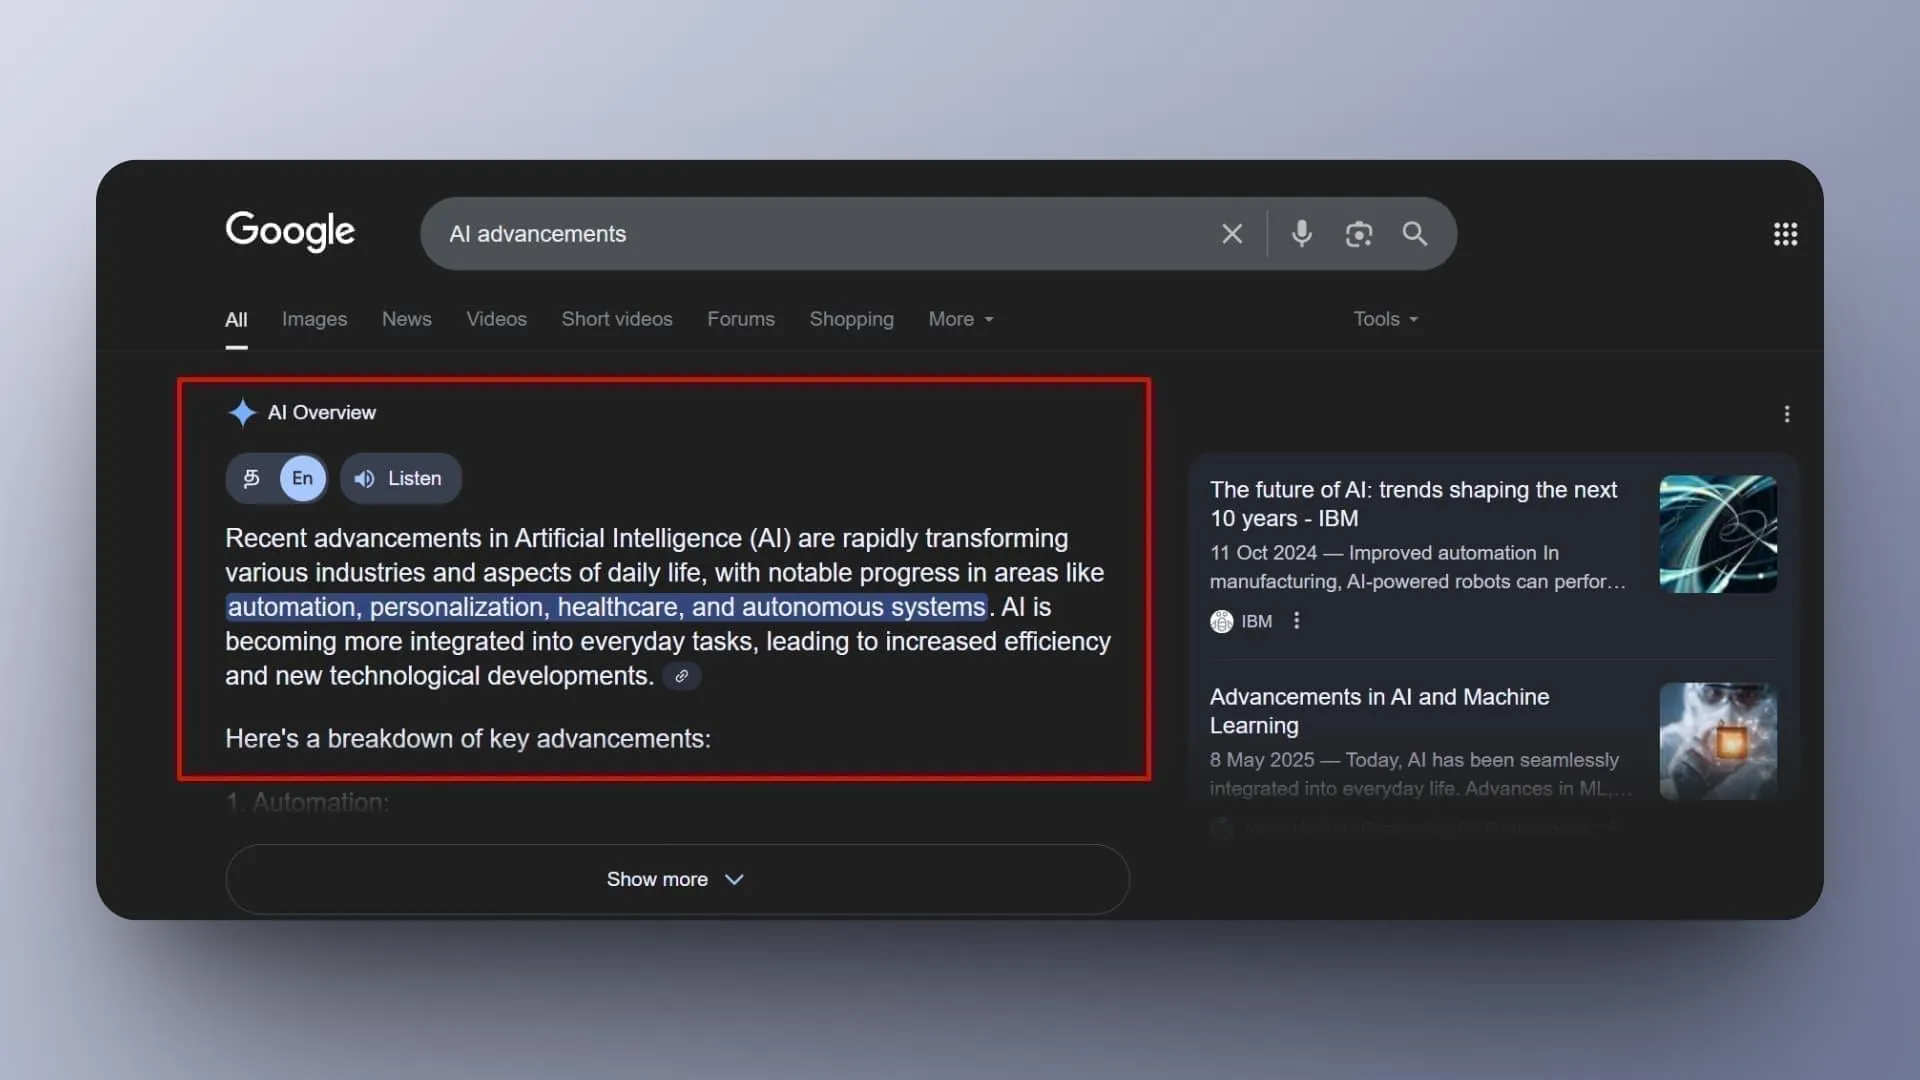The height and width of the screenshot is (1080, 1920).
Task: Select the All tab
Action: 236,320
